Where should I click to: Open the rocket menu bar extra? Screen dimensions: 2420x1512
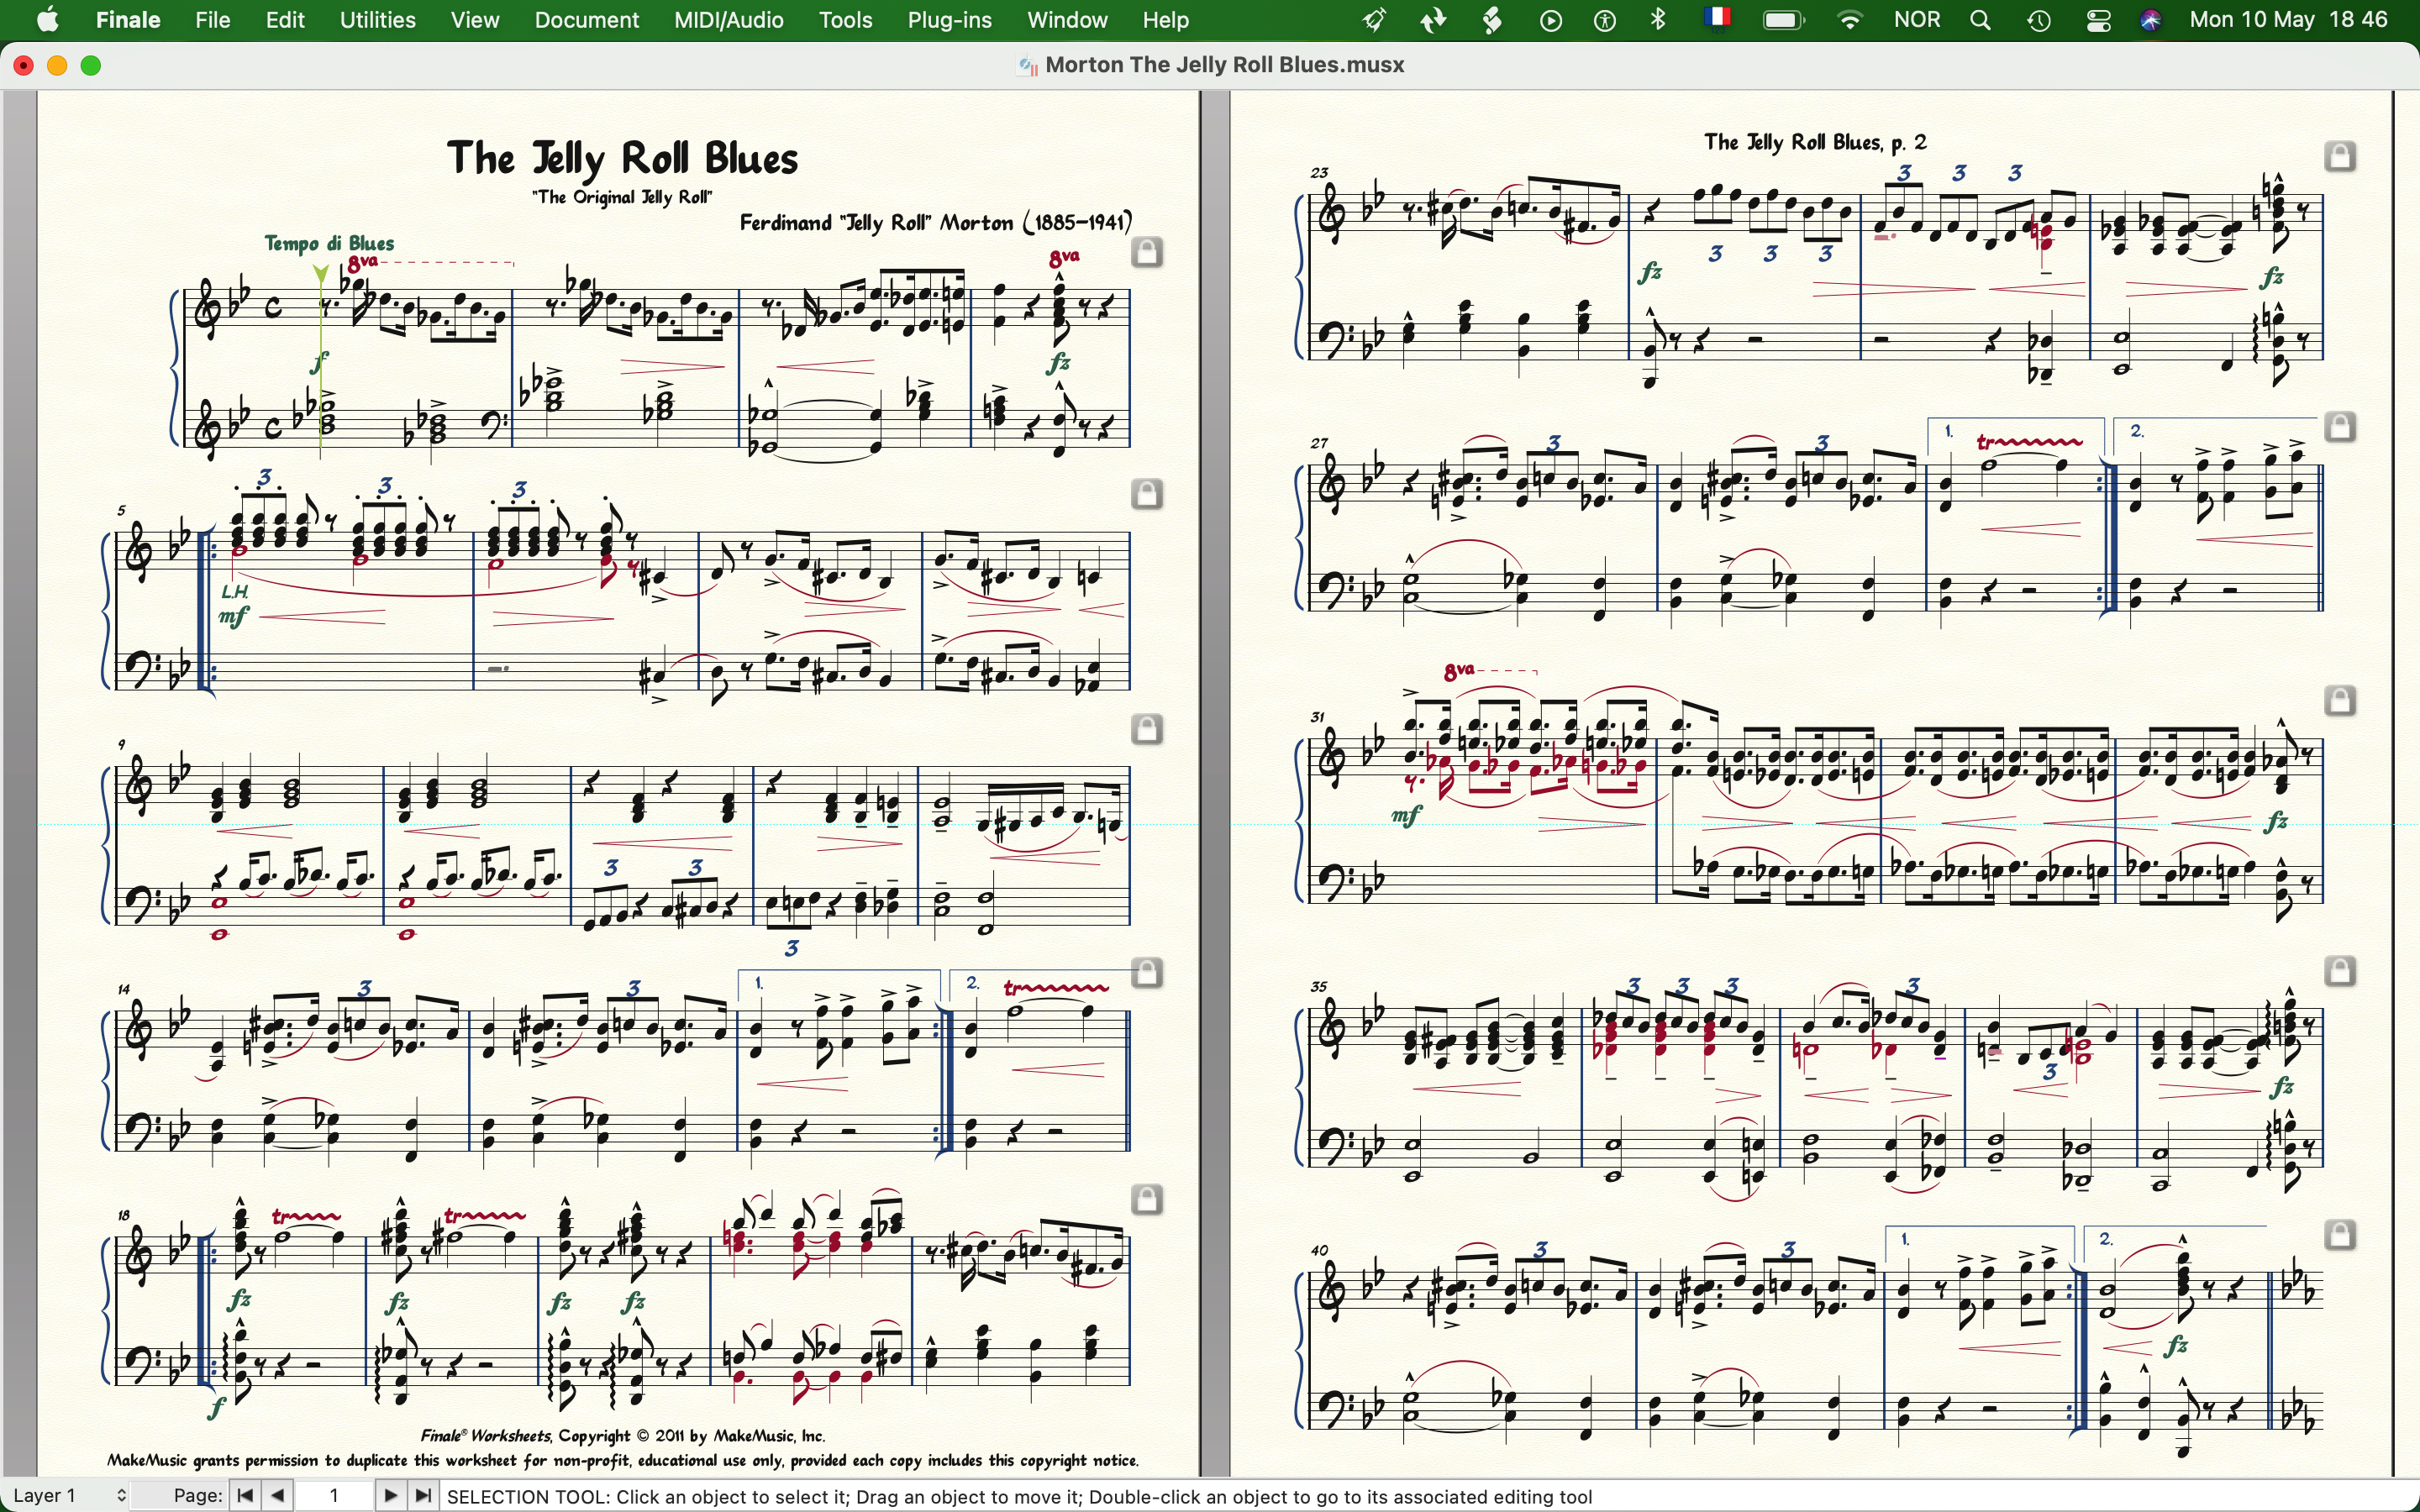1376,20
